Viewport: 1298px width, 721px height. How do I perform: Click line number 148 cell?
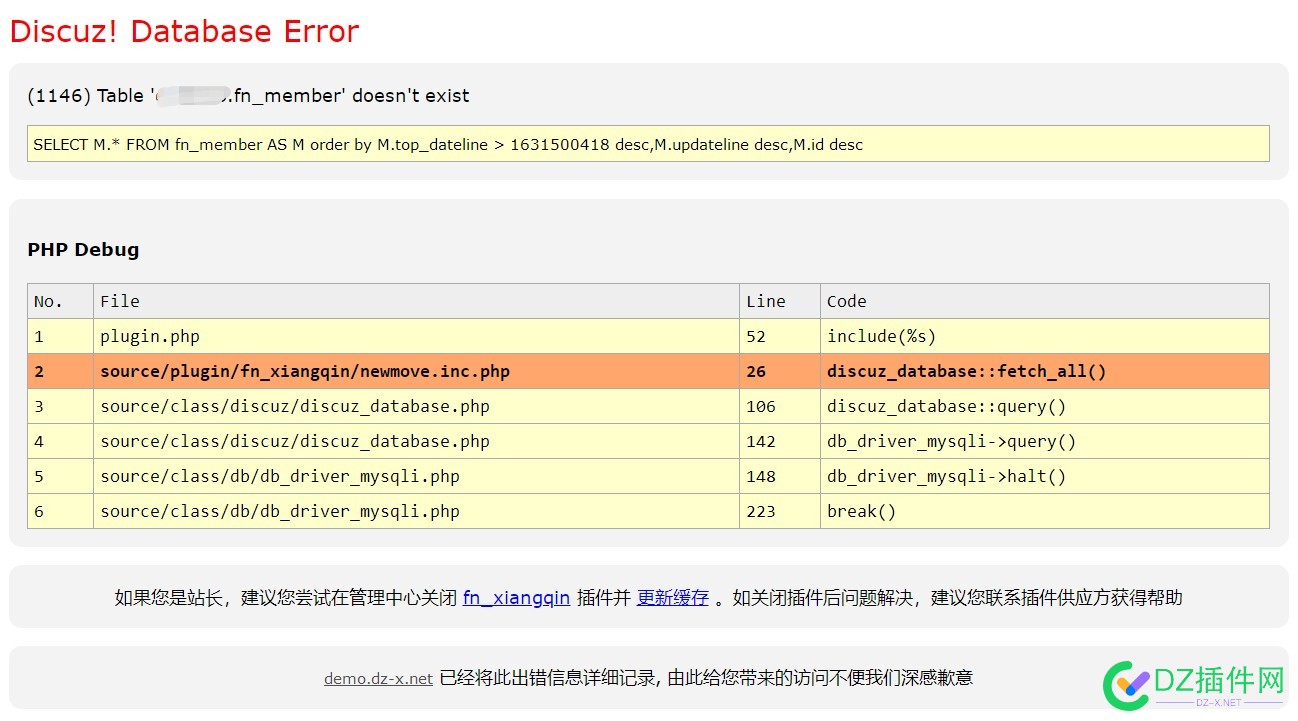[x=780, y=476]
